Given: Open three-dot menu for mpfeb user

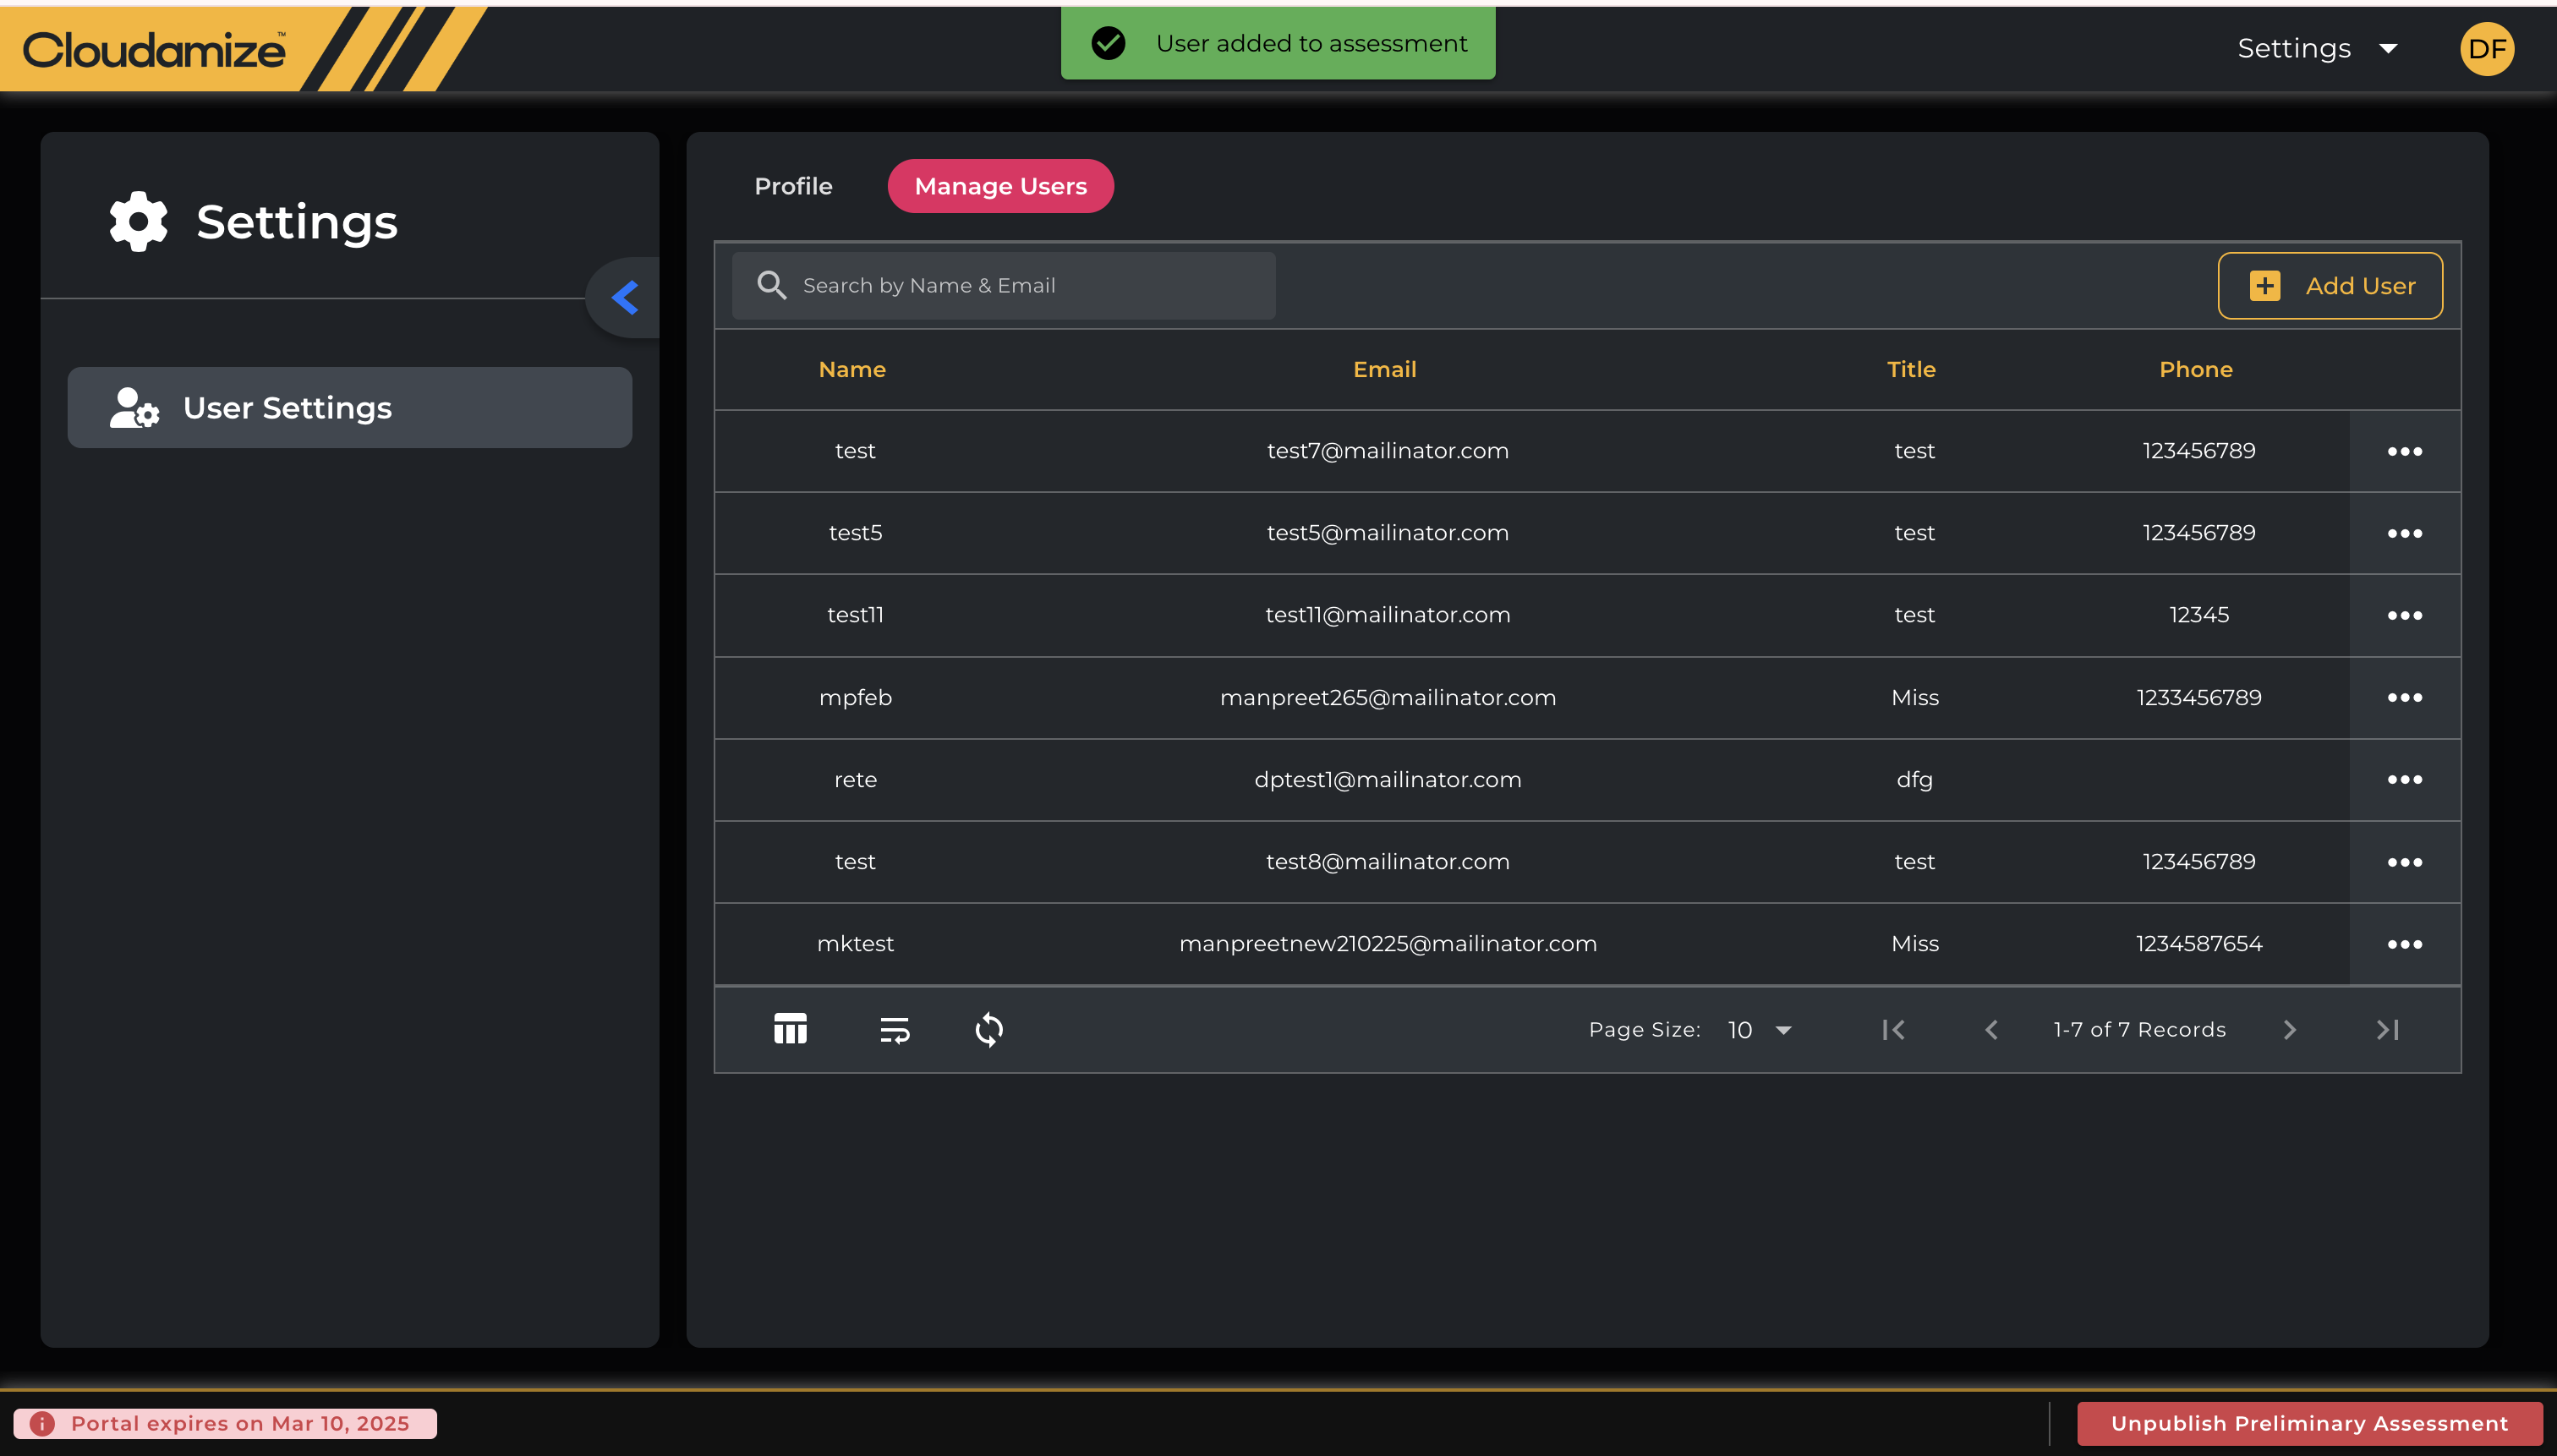Looking at the screenshot, I should coord(2404,697).
